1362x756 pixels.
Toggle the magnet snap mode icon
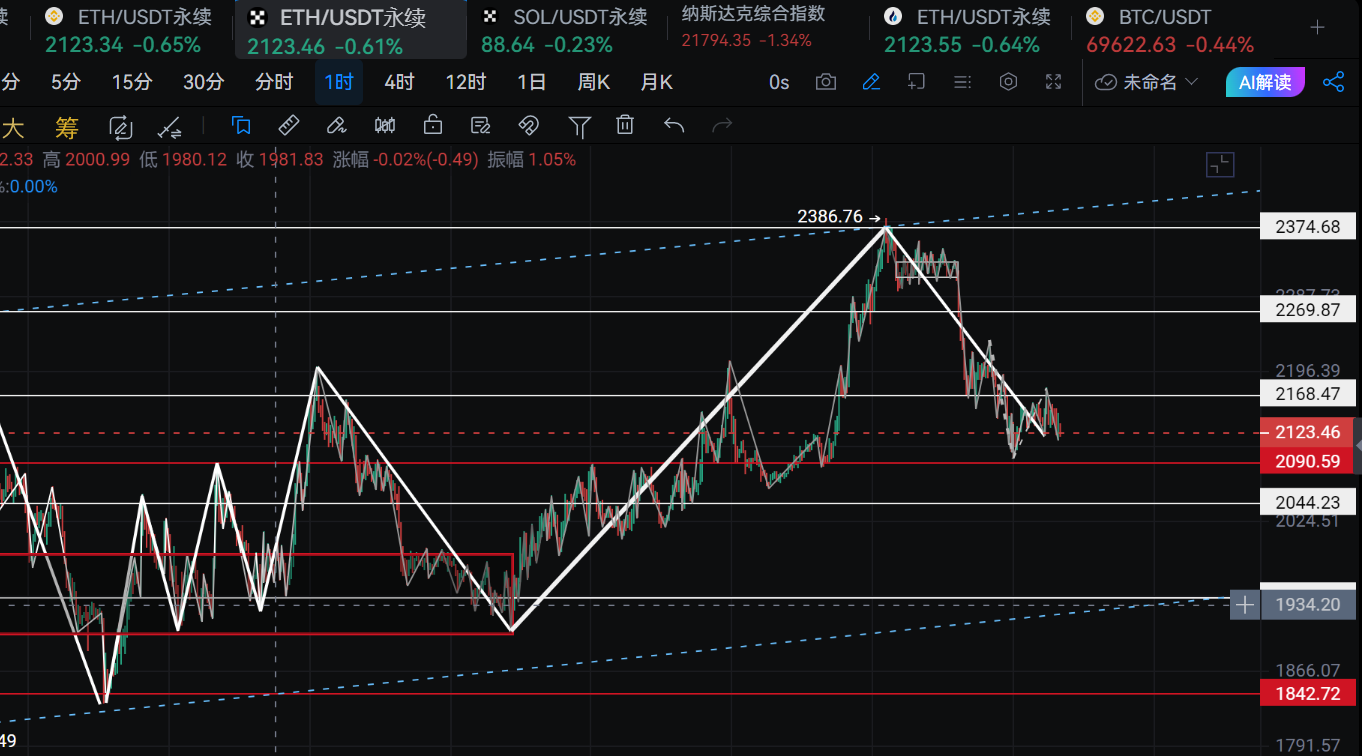coord(528,125)
